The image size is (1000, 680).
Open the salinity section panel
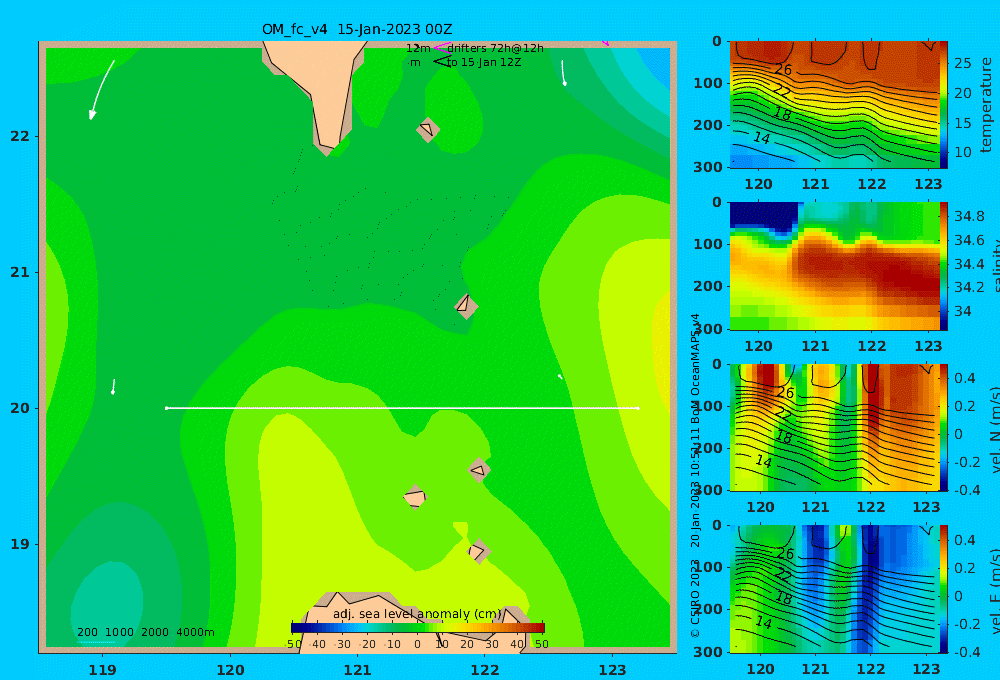(x=834, y=266)
